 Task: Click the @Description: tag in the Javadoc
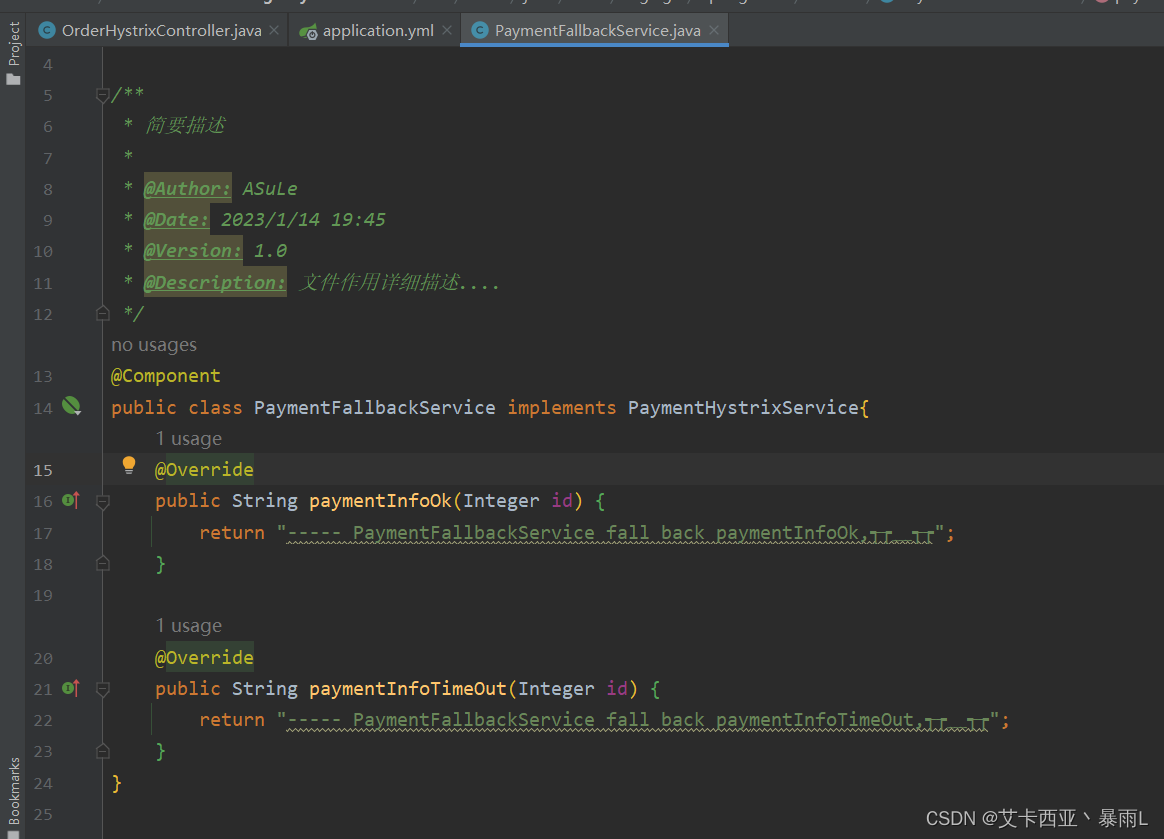click(x=215, y=283)
